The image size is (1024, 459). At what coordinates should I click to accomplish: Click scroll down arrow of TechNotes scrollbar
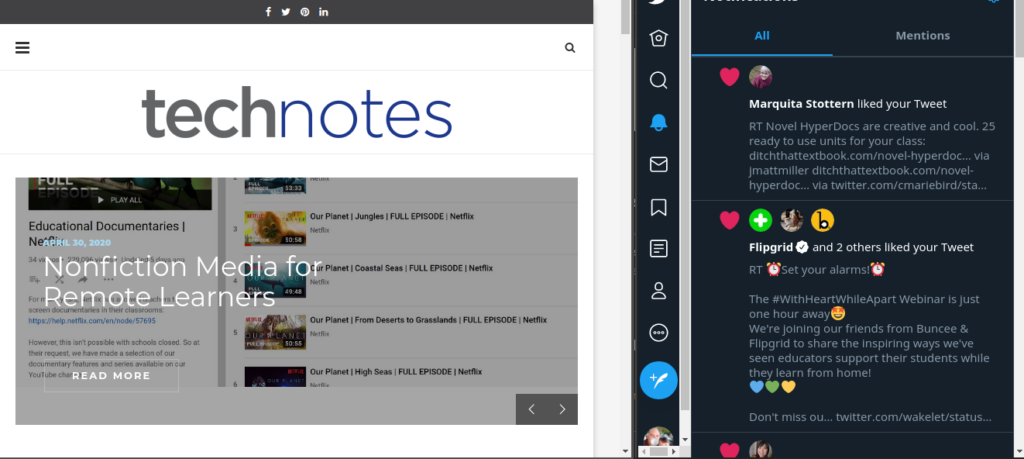(x=625, y=451)
